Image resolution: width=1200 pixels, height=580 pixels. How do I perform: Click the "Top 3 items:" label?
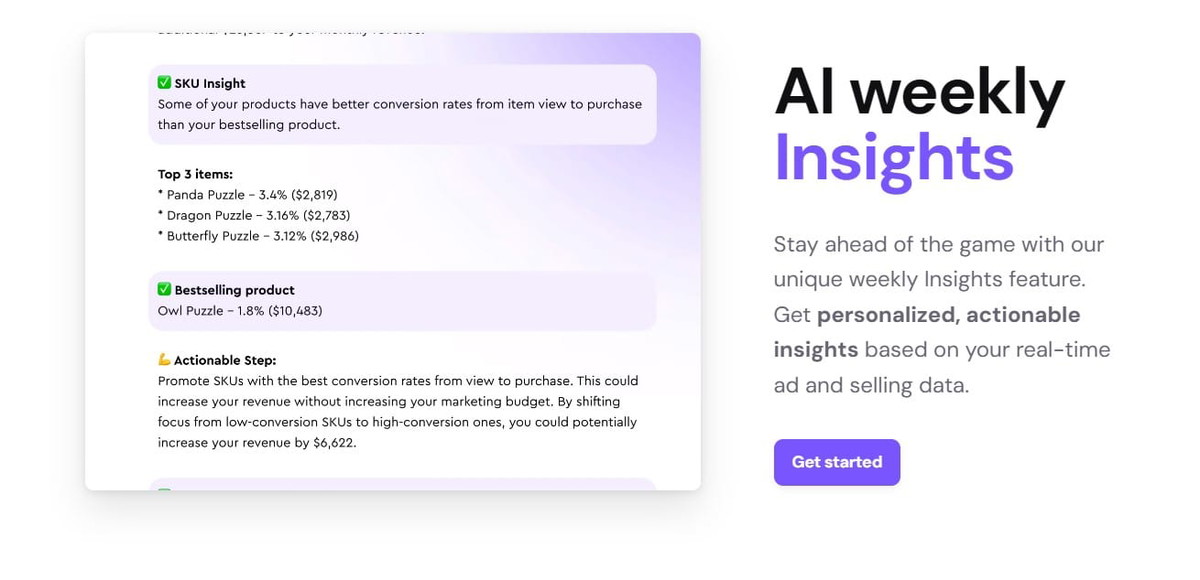pyautogui.click(x=195, y=174)
